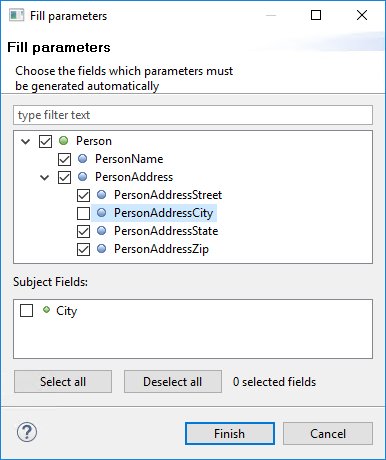Viewport: 386px width, 460px height.
Task: Collapse the Person tree node
Action: (26, 141)
